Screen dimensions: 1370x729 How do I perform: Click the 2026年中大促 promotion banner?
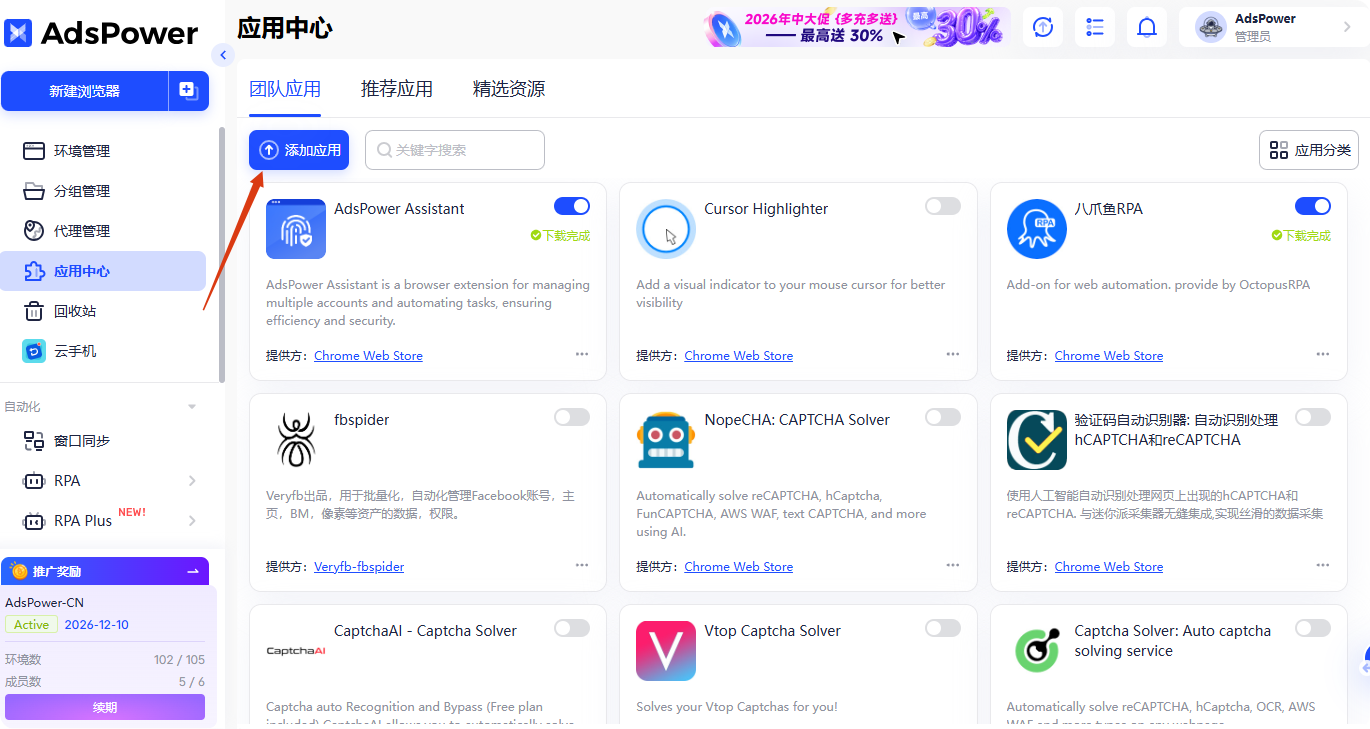(856, 27)
